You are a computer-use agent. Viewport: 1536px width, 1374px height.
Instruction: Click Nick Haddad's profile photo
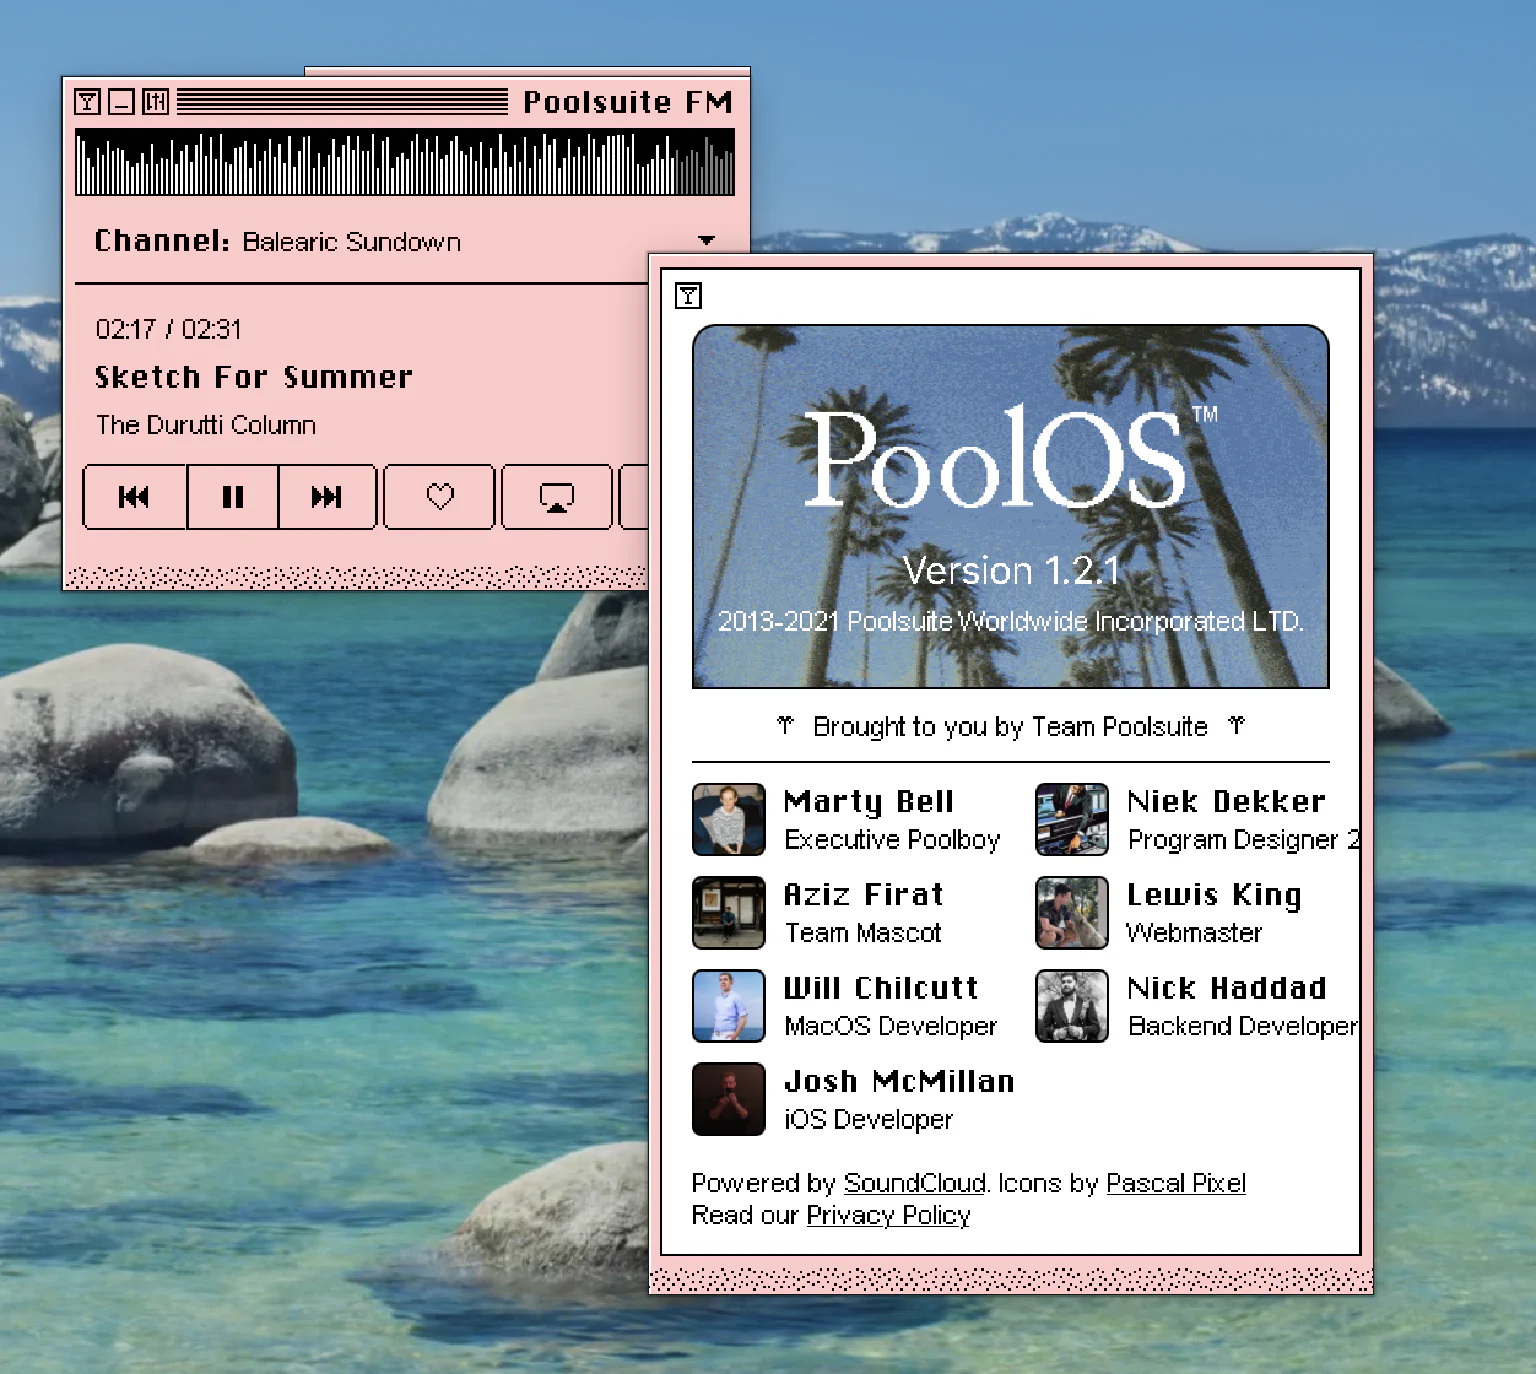1072,1006
